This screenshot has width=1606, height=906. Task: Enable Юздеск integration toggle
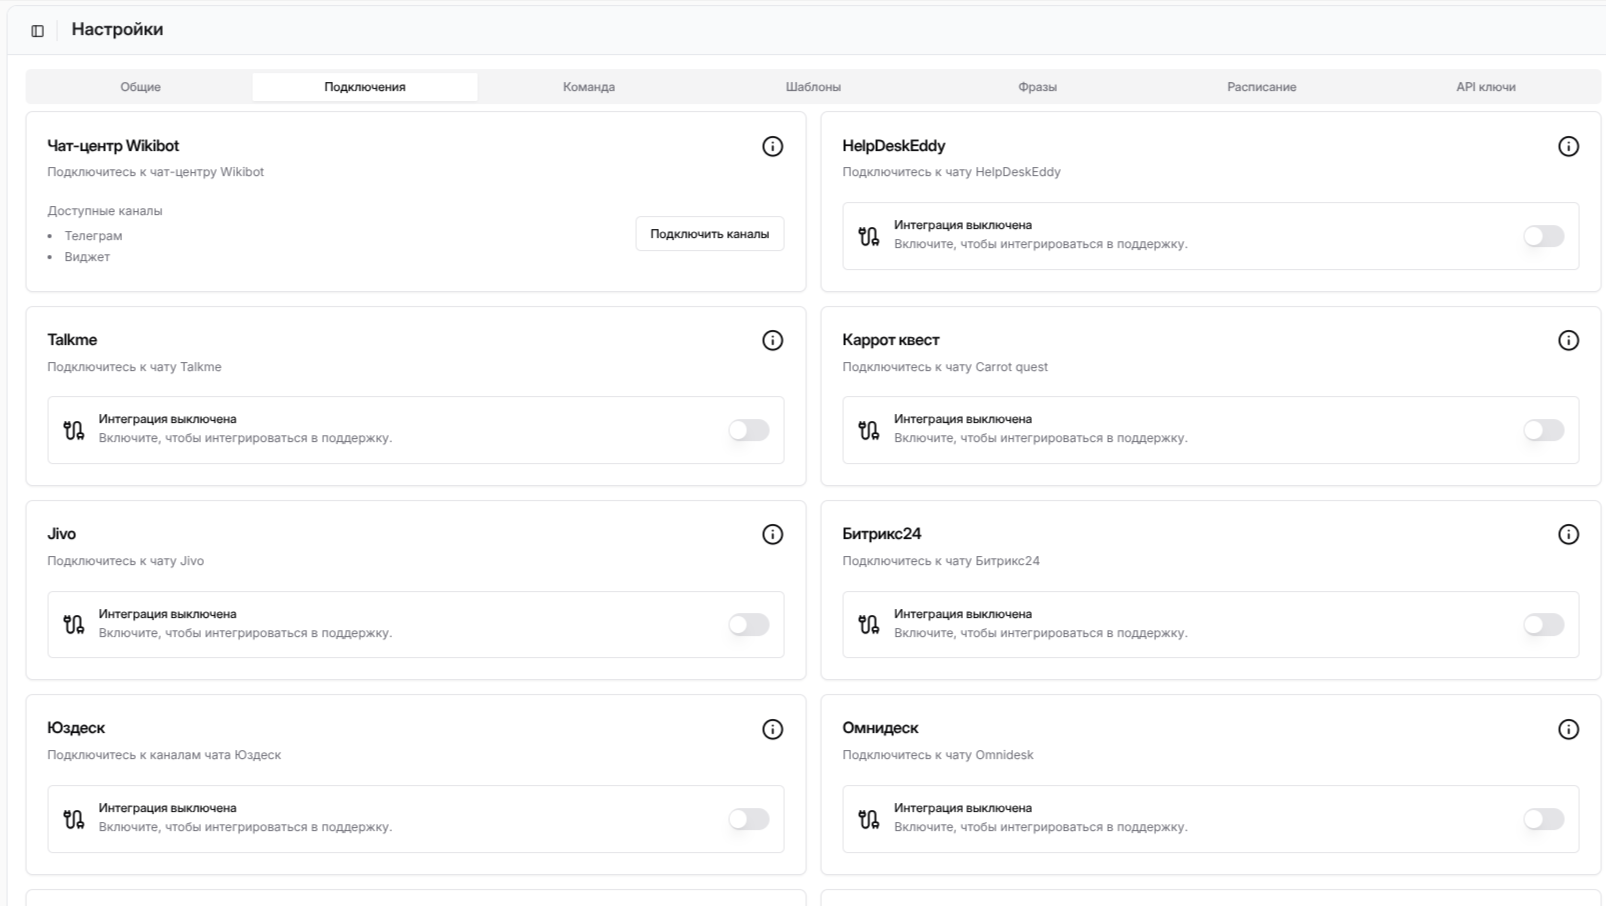click(748, 819)
